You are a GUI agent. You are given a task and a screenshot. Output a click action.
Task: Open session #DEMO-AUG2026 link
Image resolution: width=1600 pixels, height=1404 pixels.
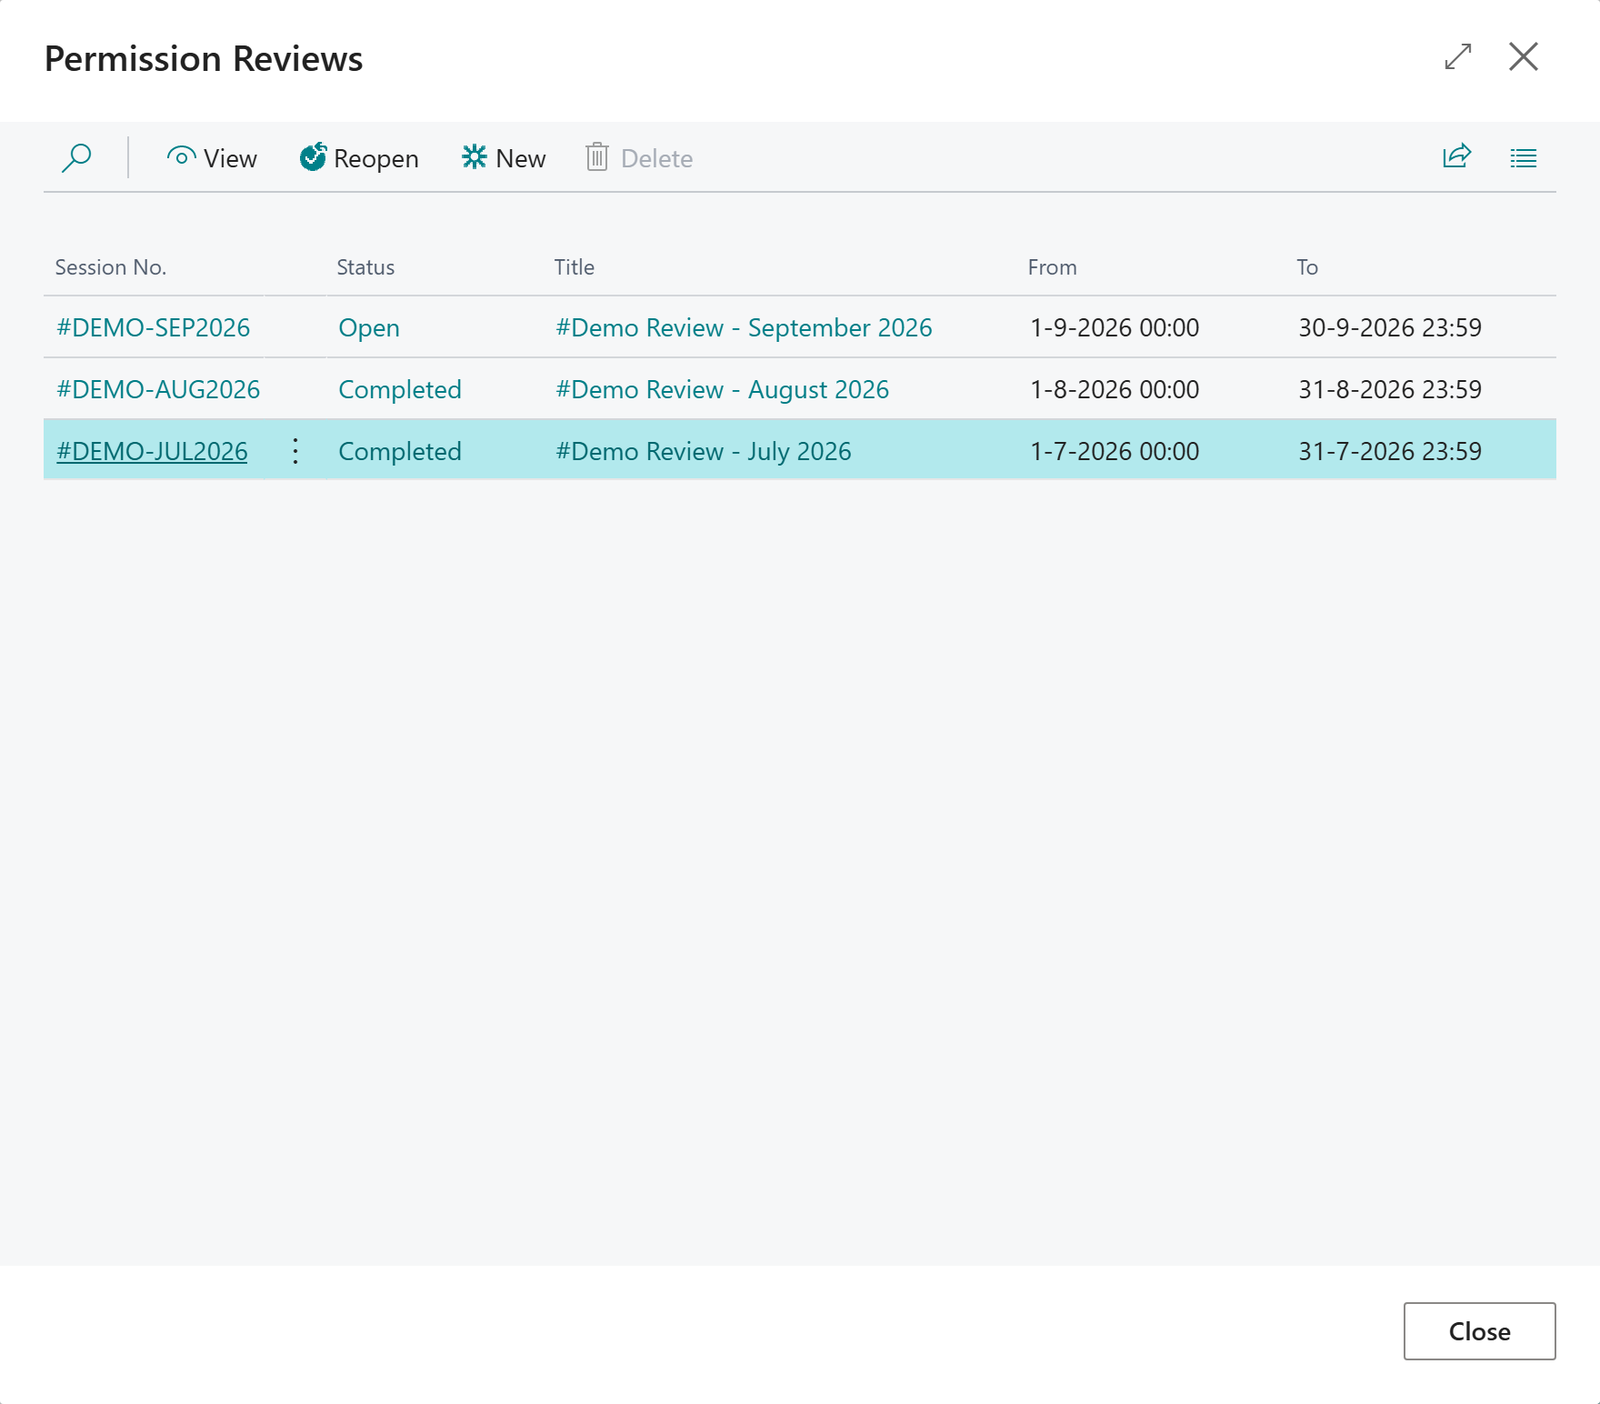coord(158,390)
